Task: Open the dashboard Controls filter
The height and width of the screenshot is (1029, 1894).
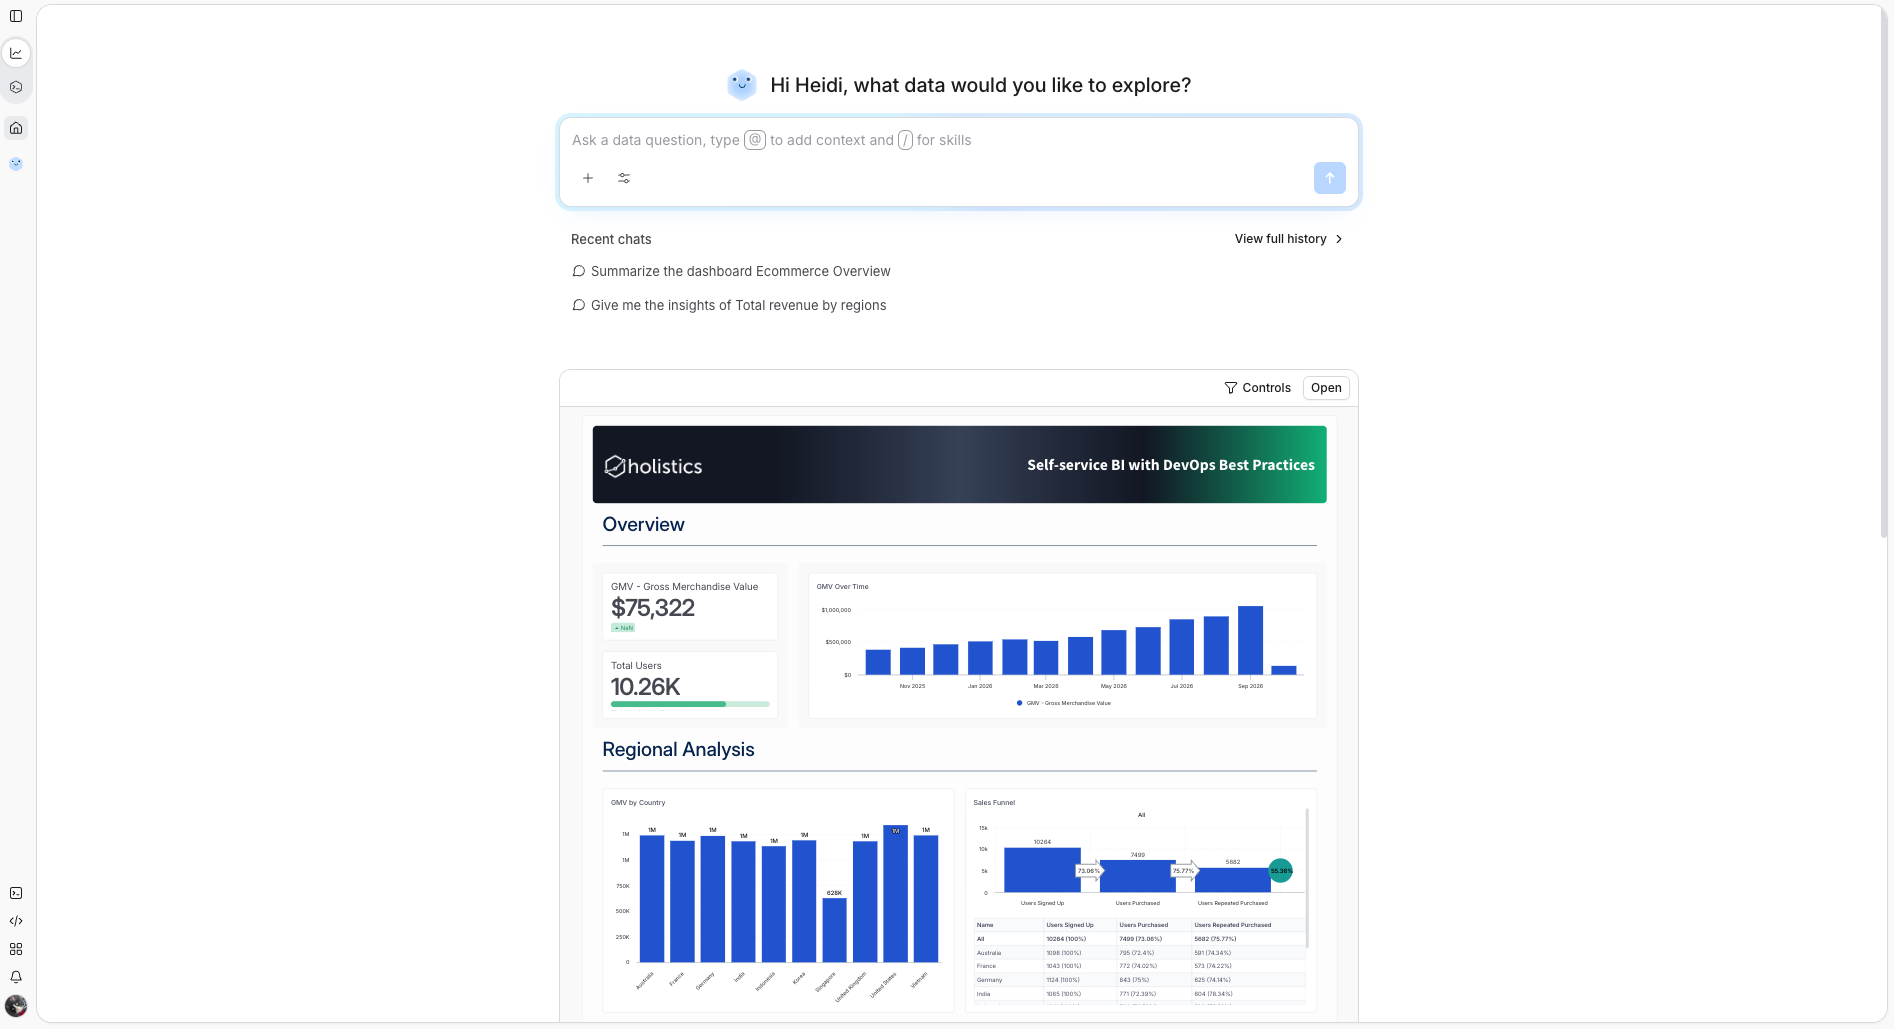Action: (x=1258, y=388)
